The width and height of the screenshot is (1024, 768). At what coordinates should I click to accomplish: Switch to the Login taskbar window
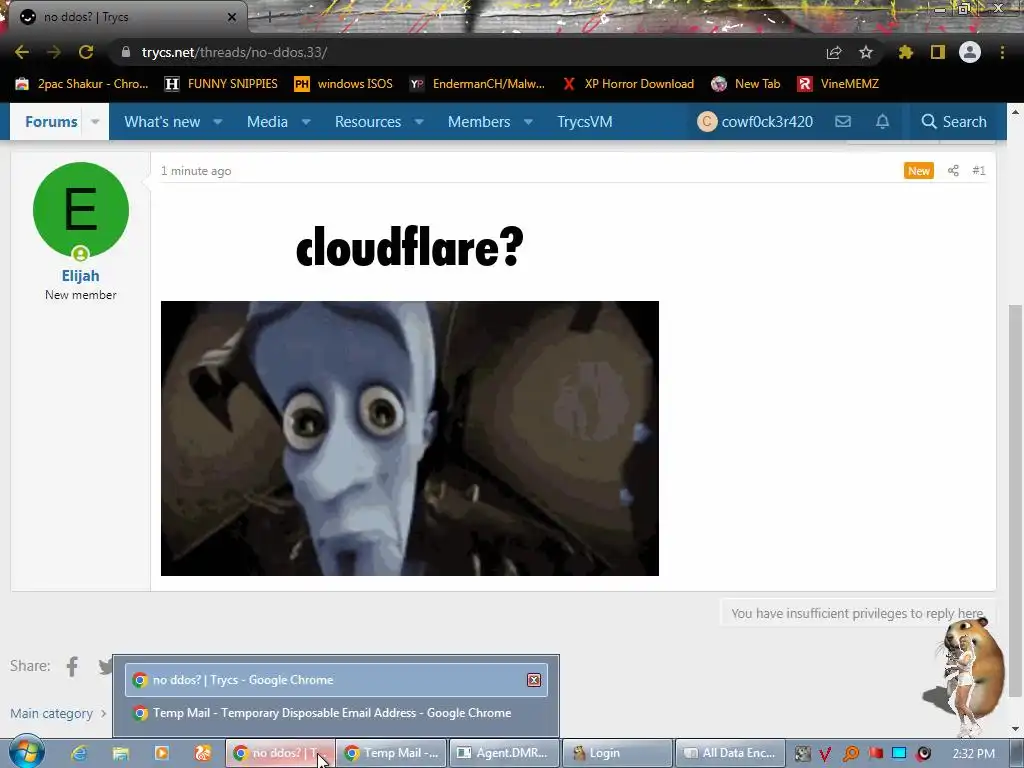pyautogui.click(x=616, y=753)
